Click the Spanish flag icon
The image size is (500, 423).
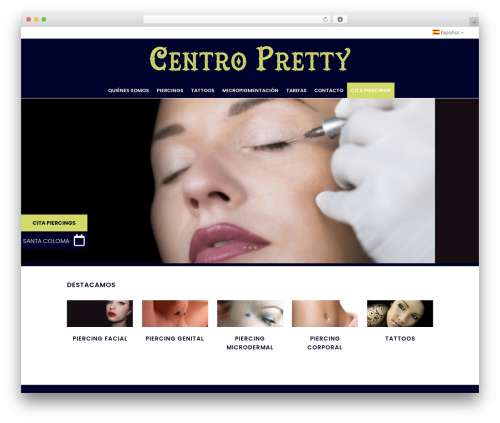436,32
